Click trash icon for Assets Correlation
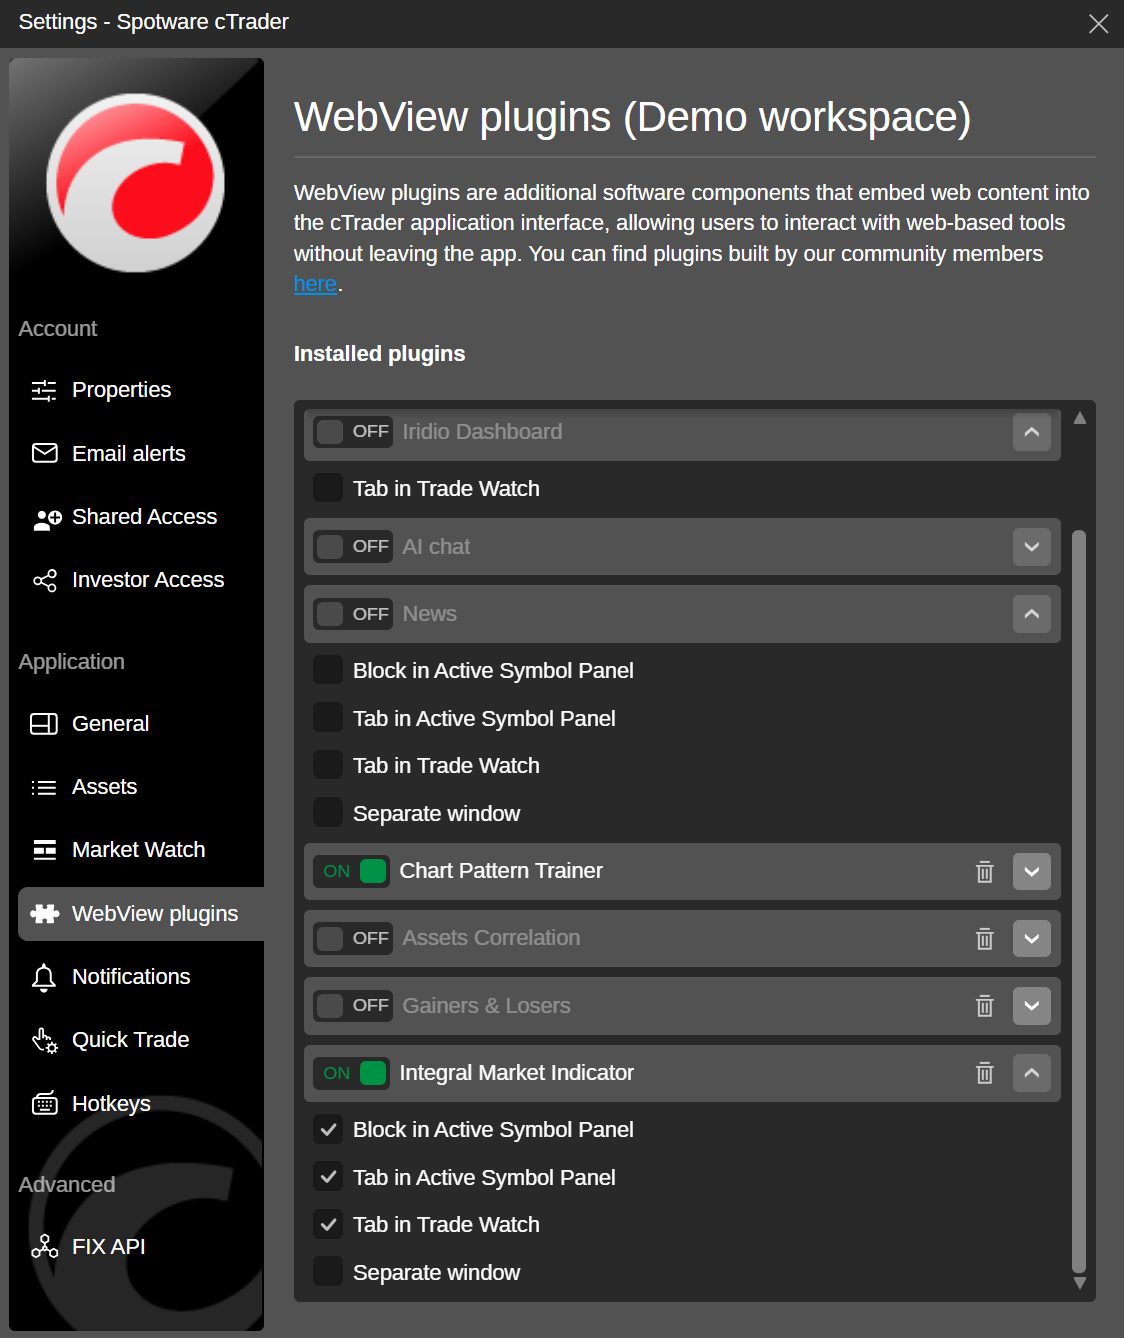Screen dimensions: 1124x1338 tap(984, 939)
